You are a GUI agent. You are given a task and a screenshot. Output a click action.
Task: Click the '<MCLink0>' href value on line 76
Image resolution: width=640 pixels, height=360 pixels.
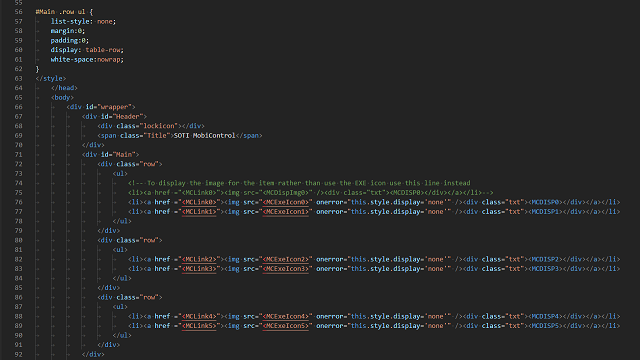[x=199, y=202]
